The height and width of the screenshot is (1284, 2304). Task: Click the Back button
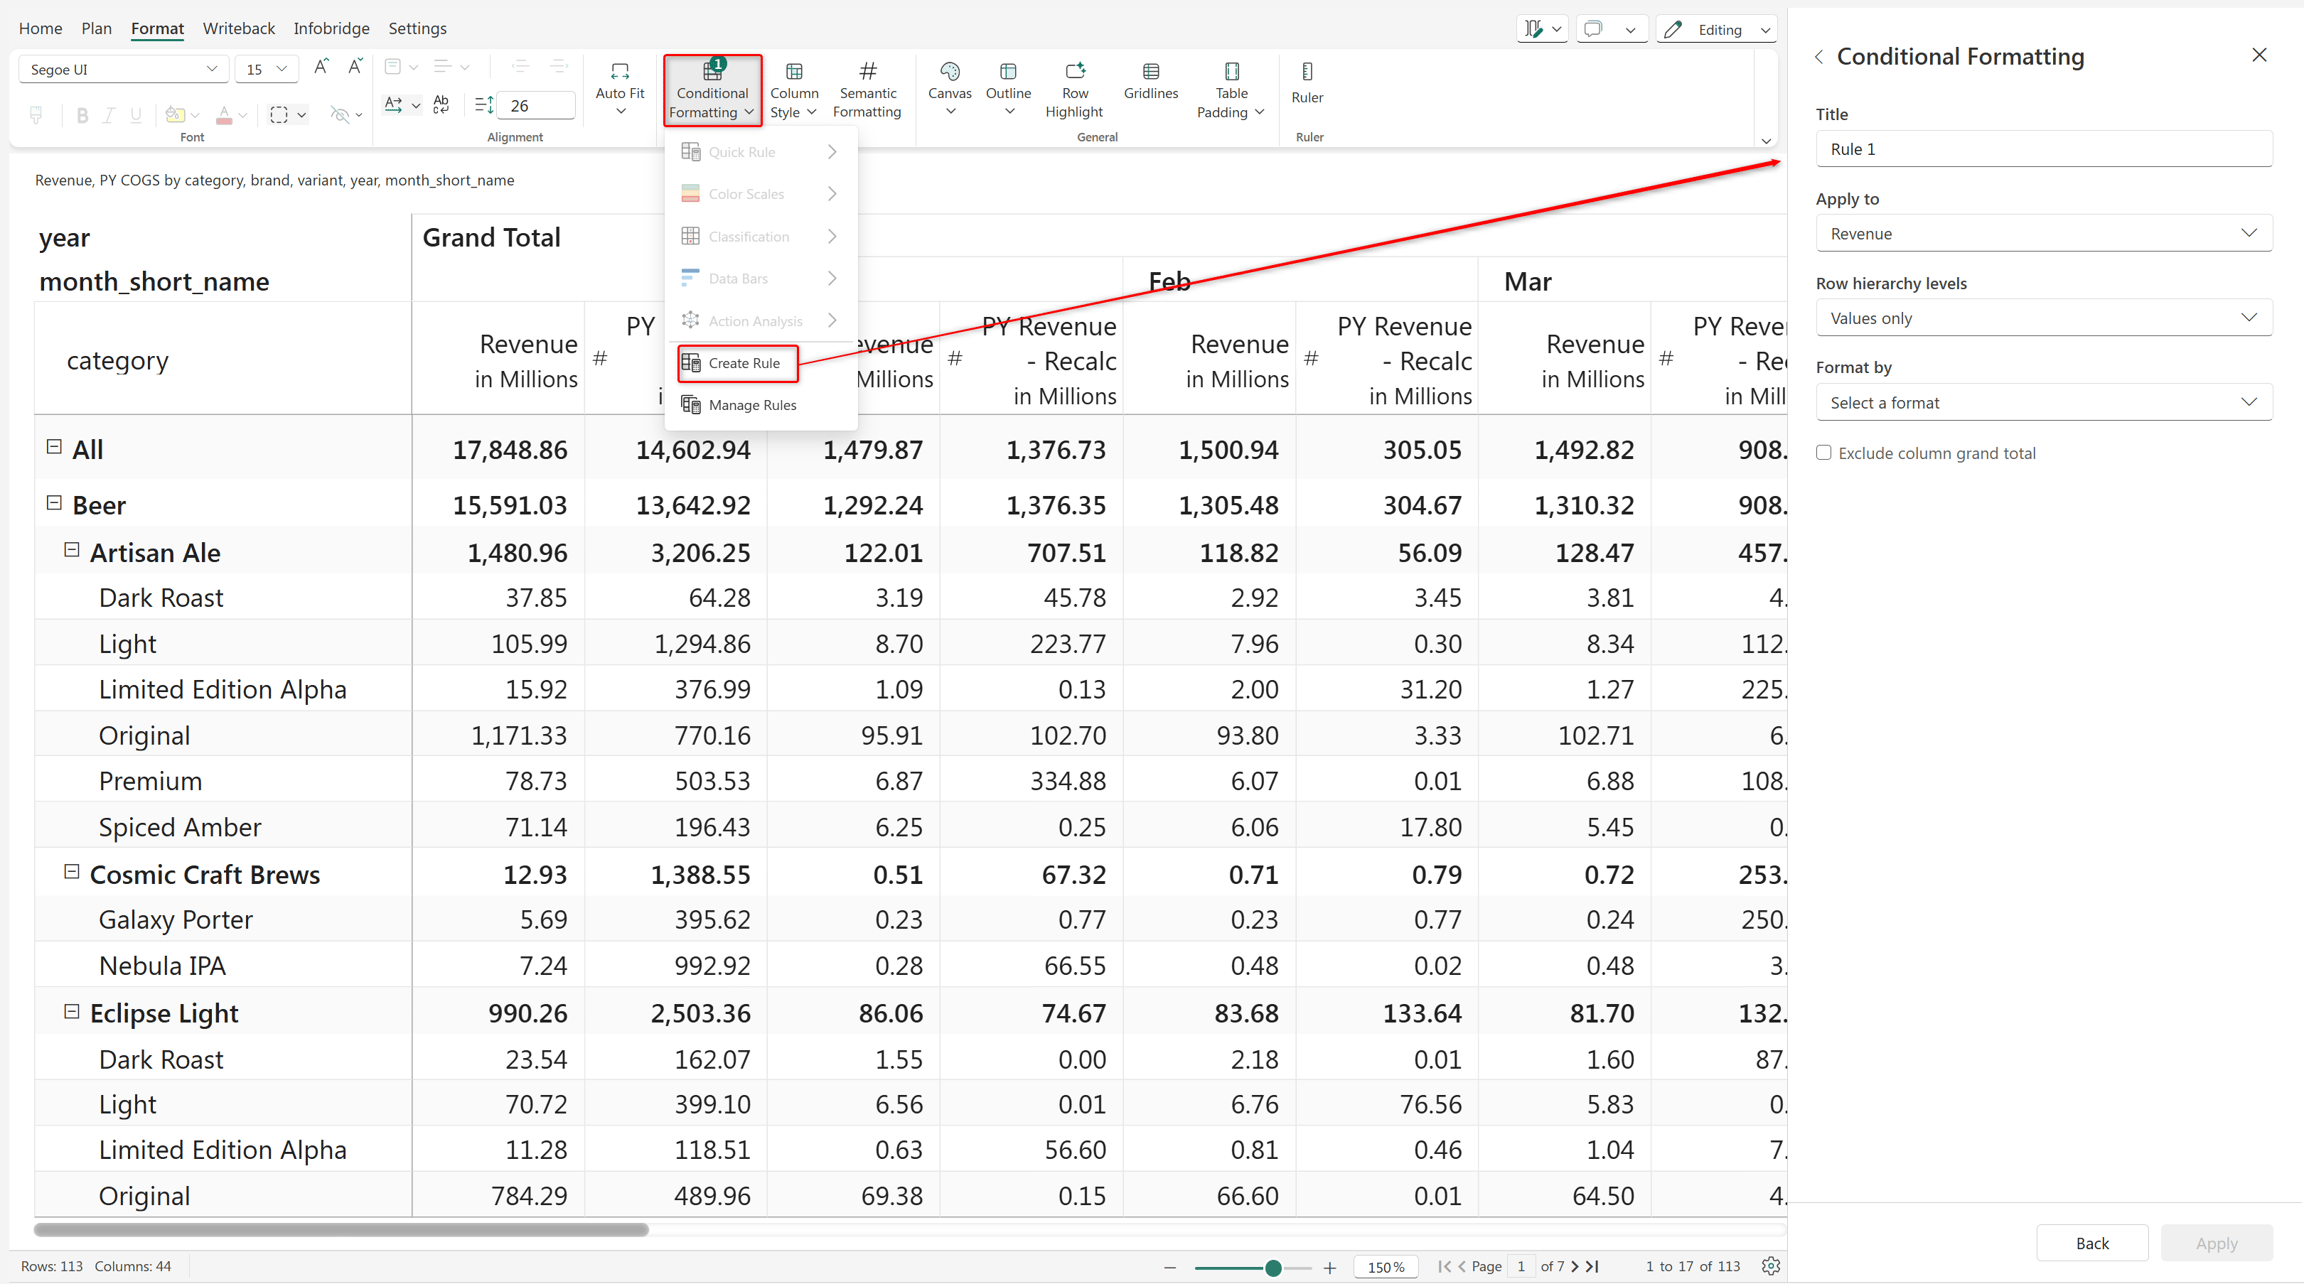point(2092,1243)
